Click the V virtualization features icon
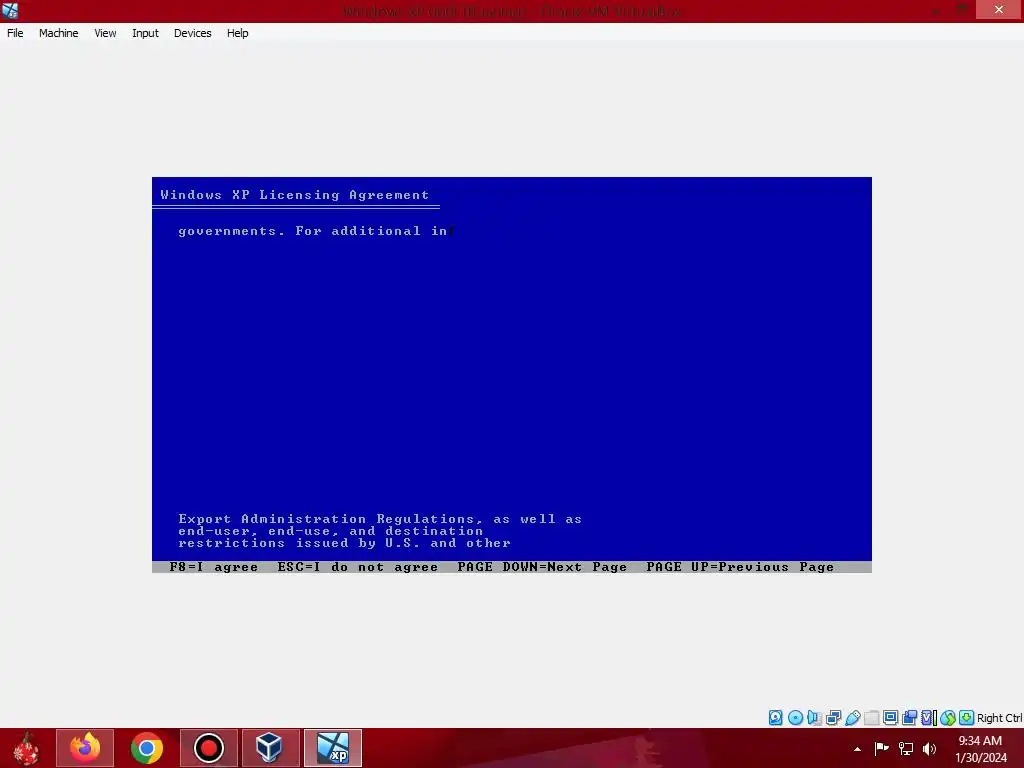This screenshot has width=1024, height=768. 928,718
